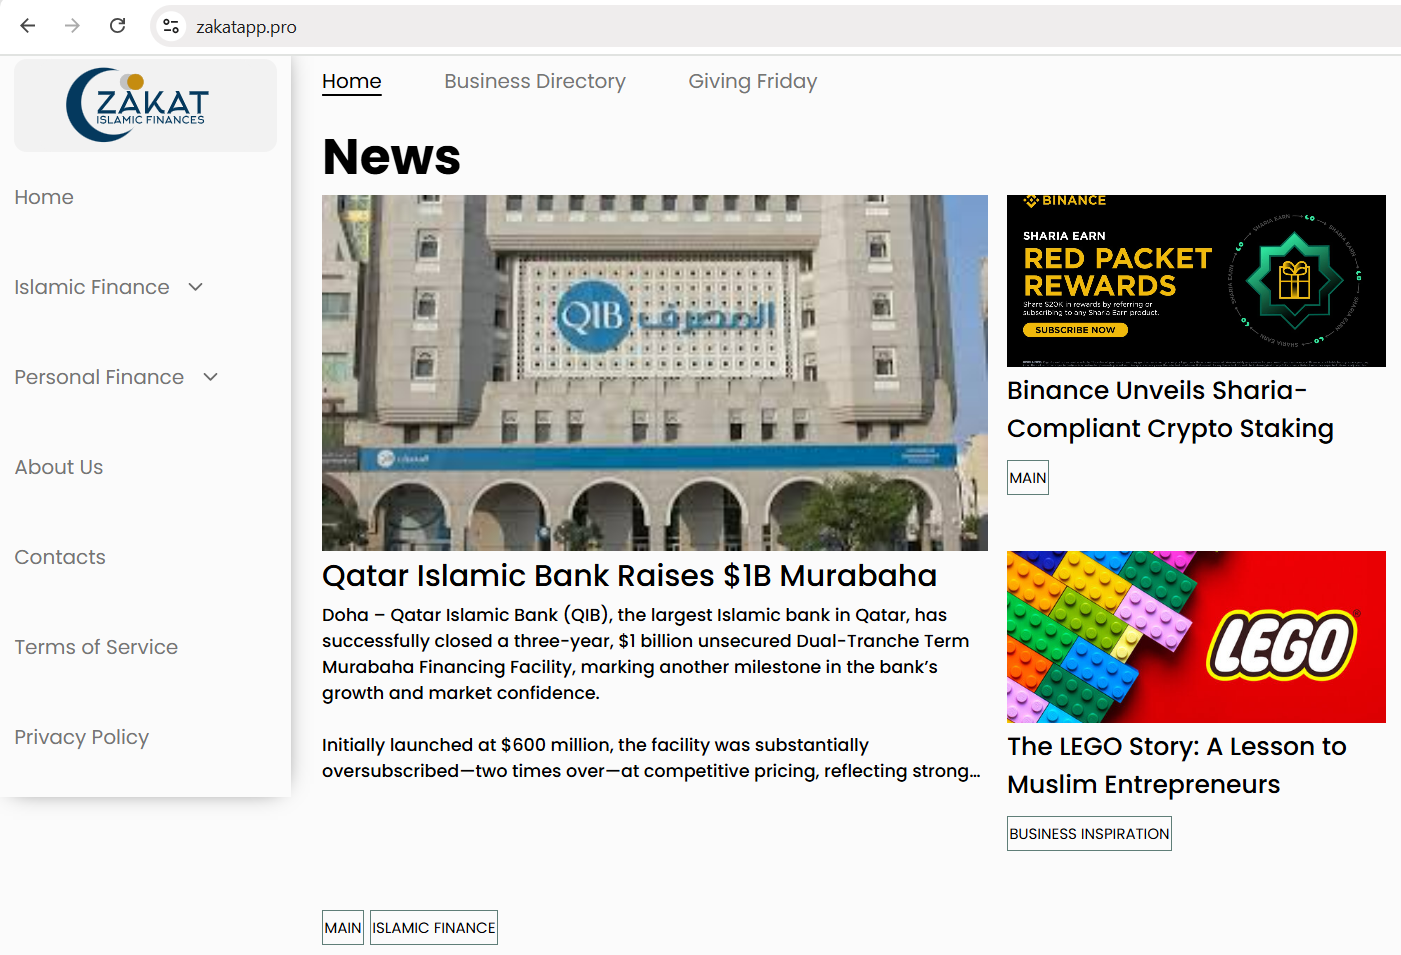Click the BUSINESS INSPIRATION tag
This screenshot has height=955, width=1401.
[1089, 834]
